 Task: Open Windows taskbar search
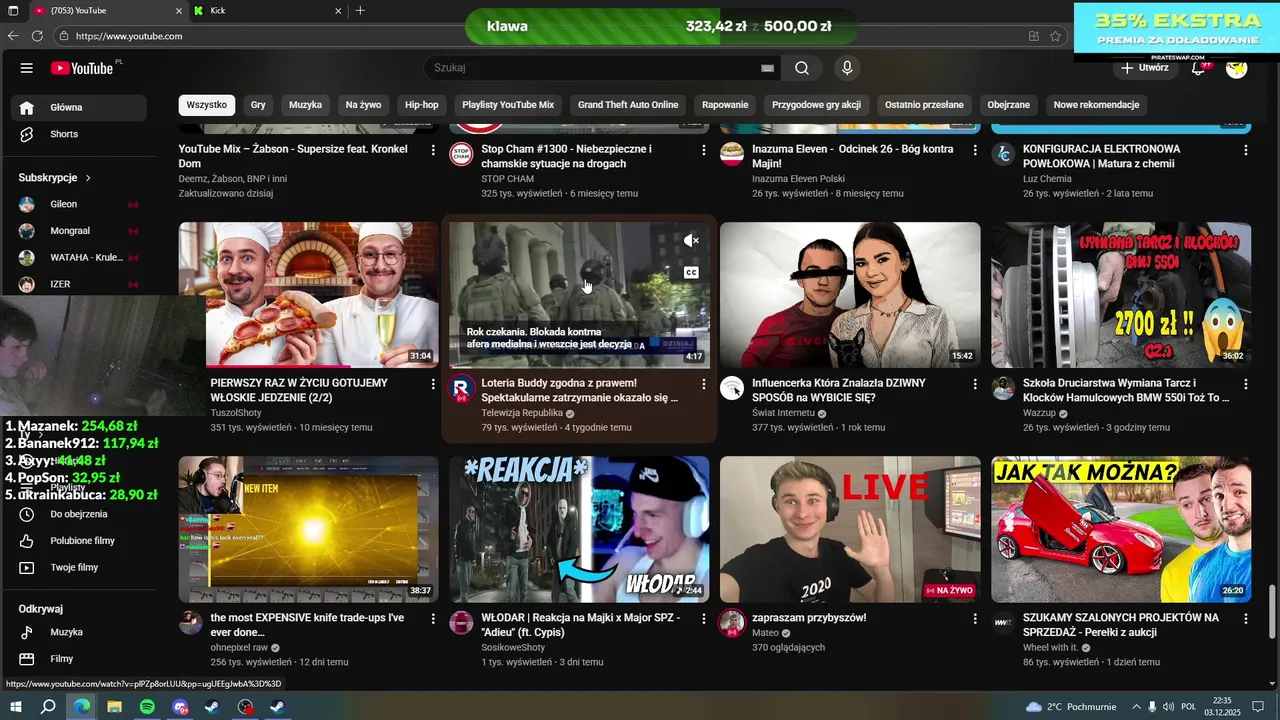(x=48, y=707)
